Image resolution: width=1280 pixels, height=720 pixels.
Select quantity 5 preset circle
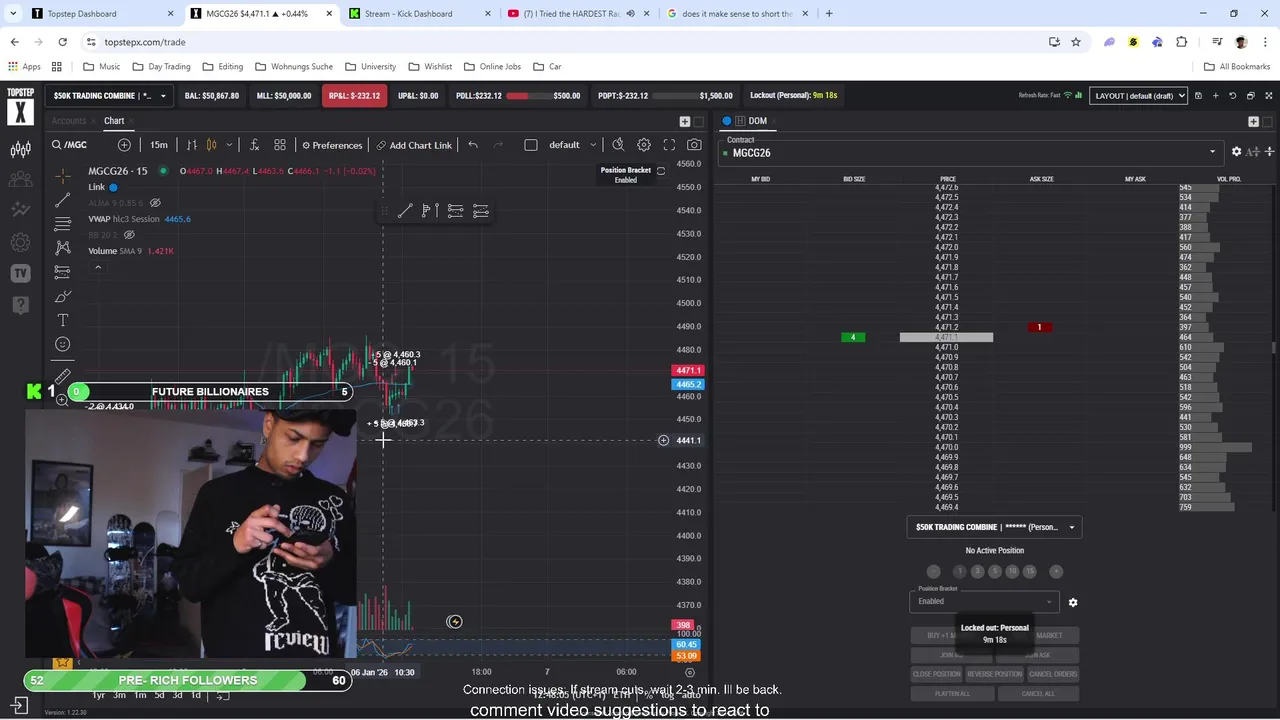click(995, 571)
